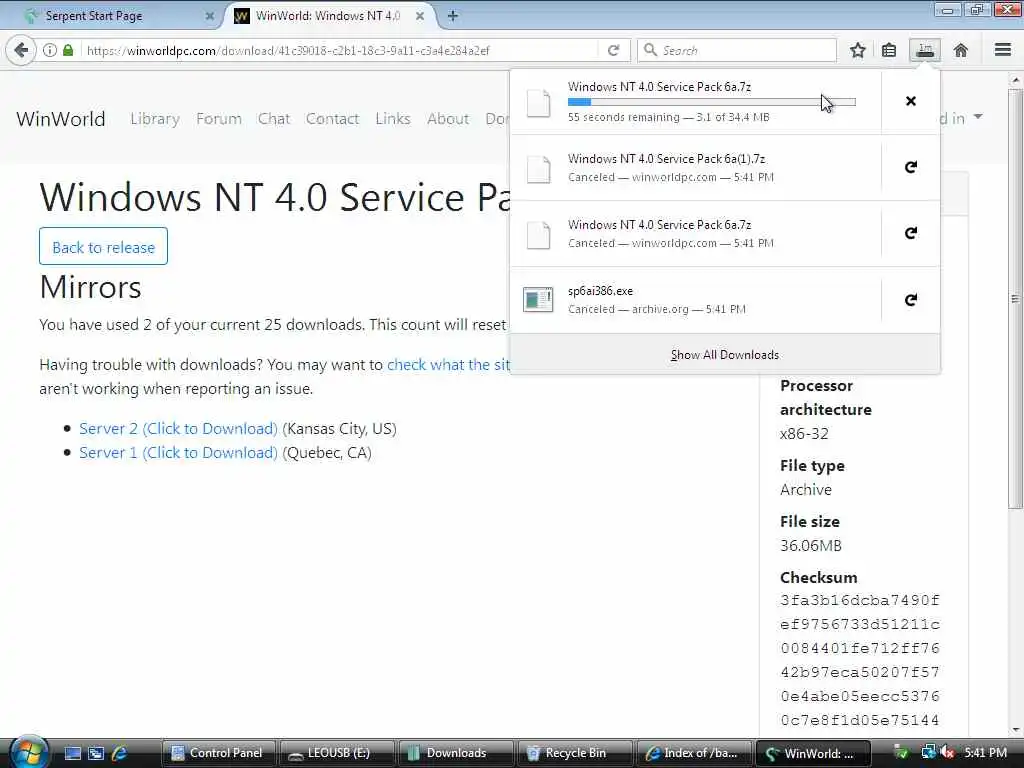Open the Links nav item
1024x768 pixels.
point(392,119)
